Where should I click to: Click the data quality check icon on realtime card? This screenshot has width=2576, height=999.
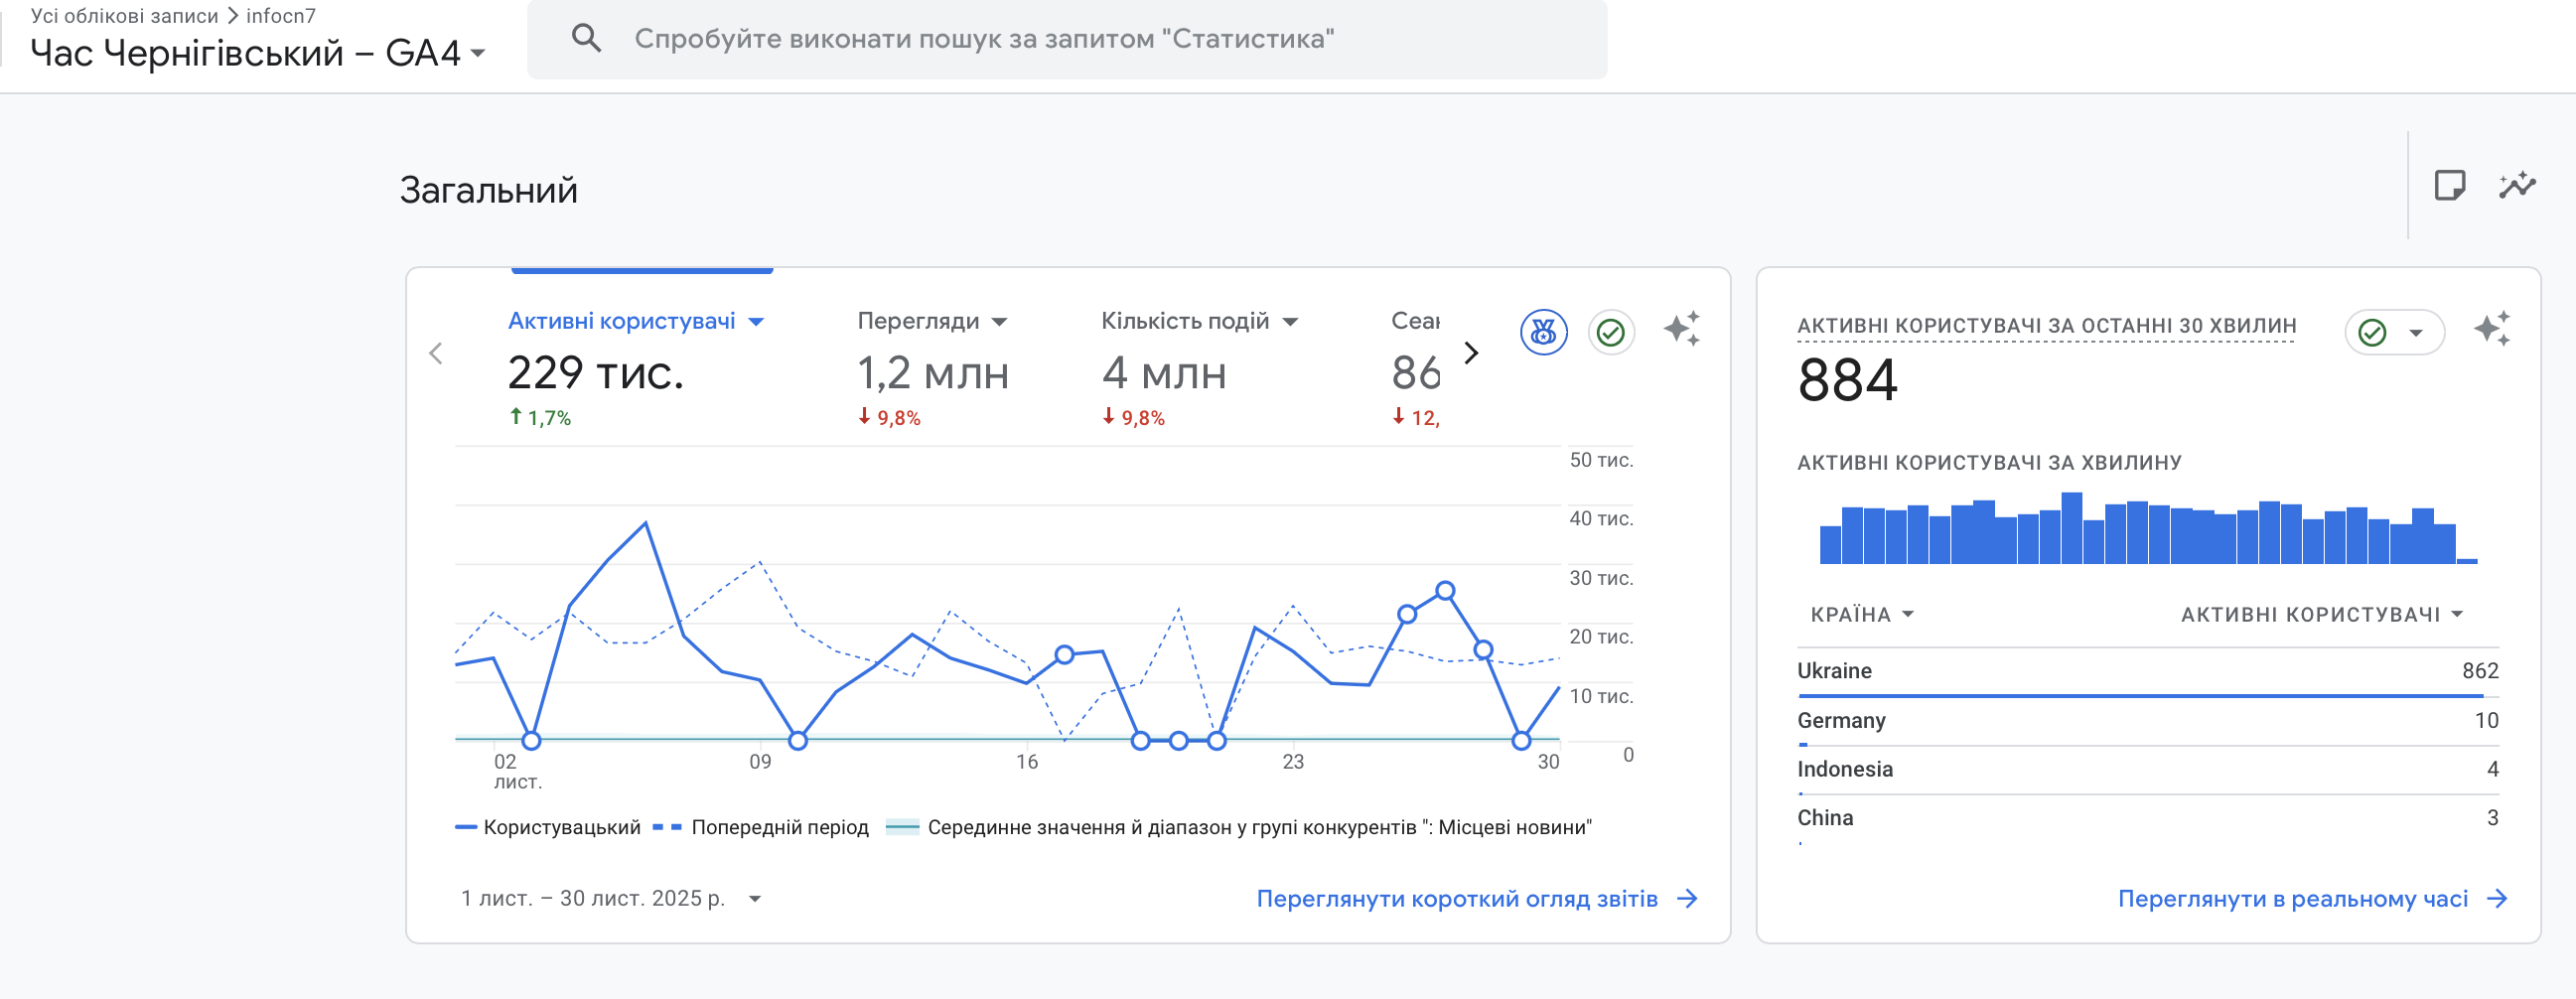pyautogui.click(x=2372, y=331)
